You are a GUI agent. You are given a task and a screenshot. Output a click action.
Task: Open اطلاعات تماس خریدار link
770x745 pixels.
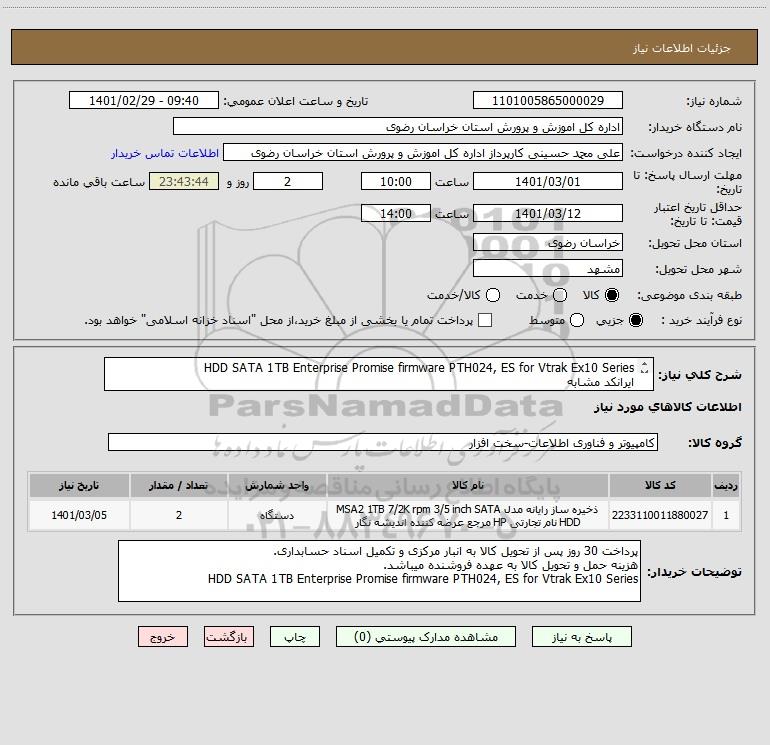point(165,153)
